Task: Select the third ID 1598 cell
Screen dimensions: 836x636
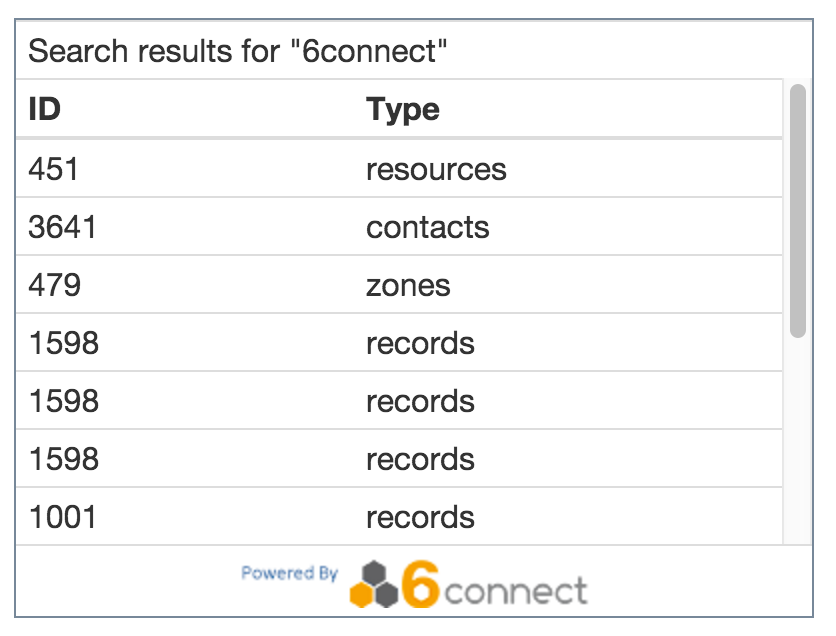Action: pos(64,459)
